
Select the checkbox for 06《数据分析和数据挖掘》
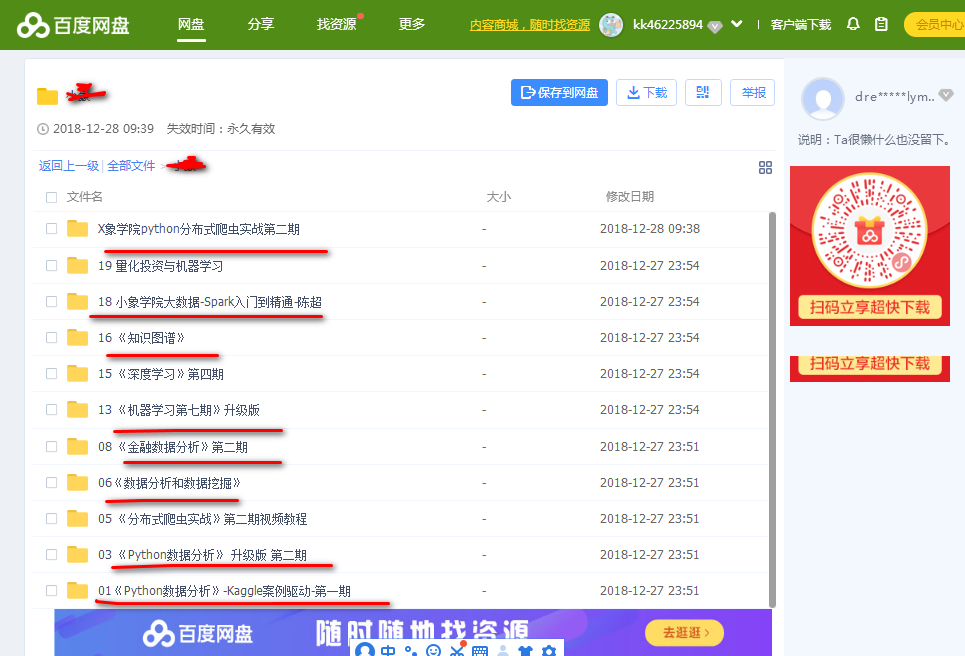click(x=52, y=482)
